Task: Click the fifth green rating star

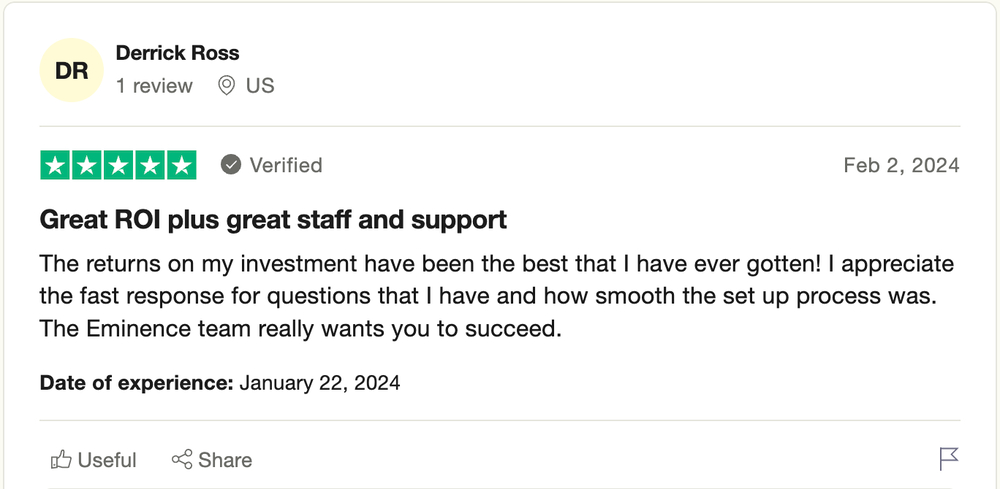Action: tap(181, 165)
